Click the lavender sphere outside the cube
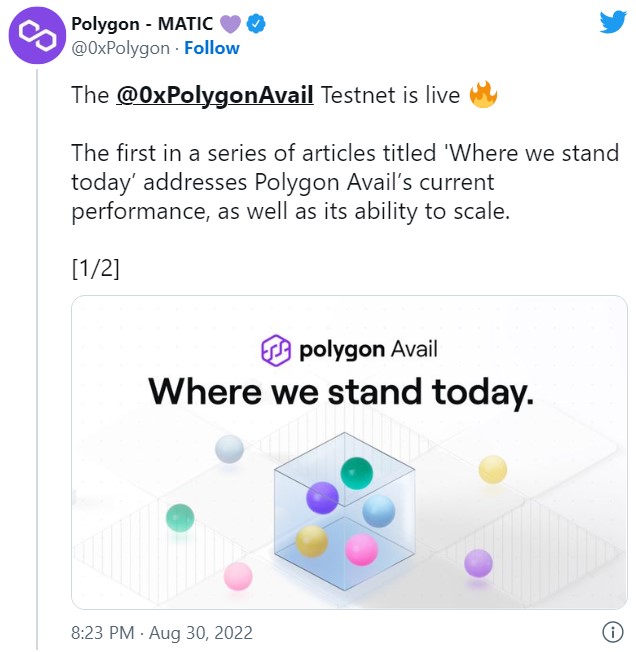This screenshot has height=652, width=636. point(478,563)
